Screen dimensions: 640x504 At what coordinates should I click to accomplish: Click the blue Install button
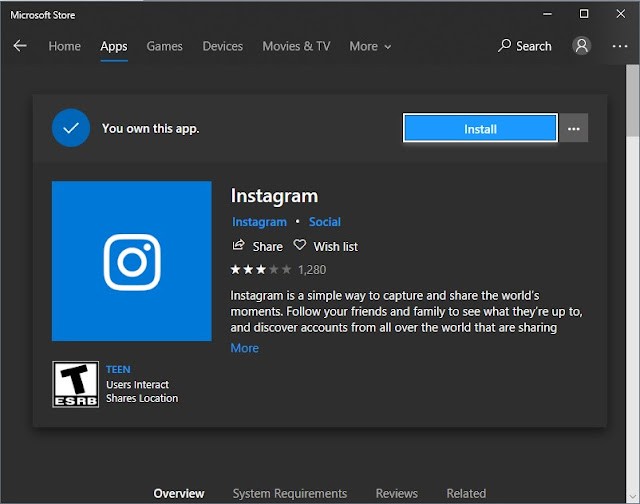click(x=480, y=129)
